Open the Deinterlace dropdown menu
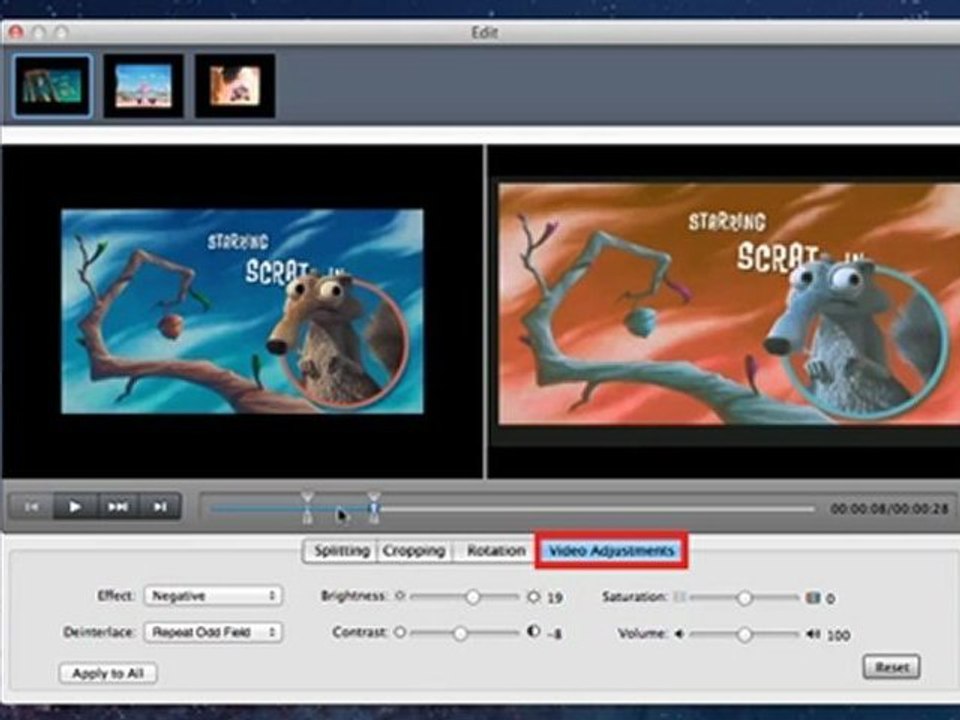Image resolution: width=960 pixels, height=720 pixels. (213, 632)
